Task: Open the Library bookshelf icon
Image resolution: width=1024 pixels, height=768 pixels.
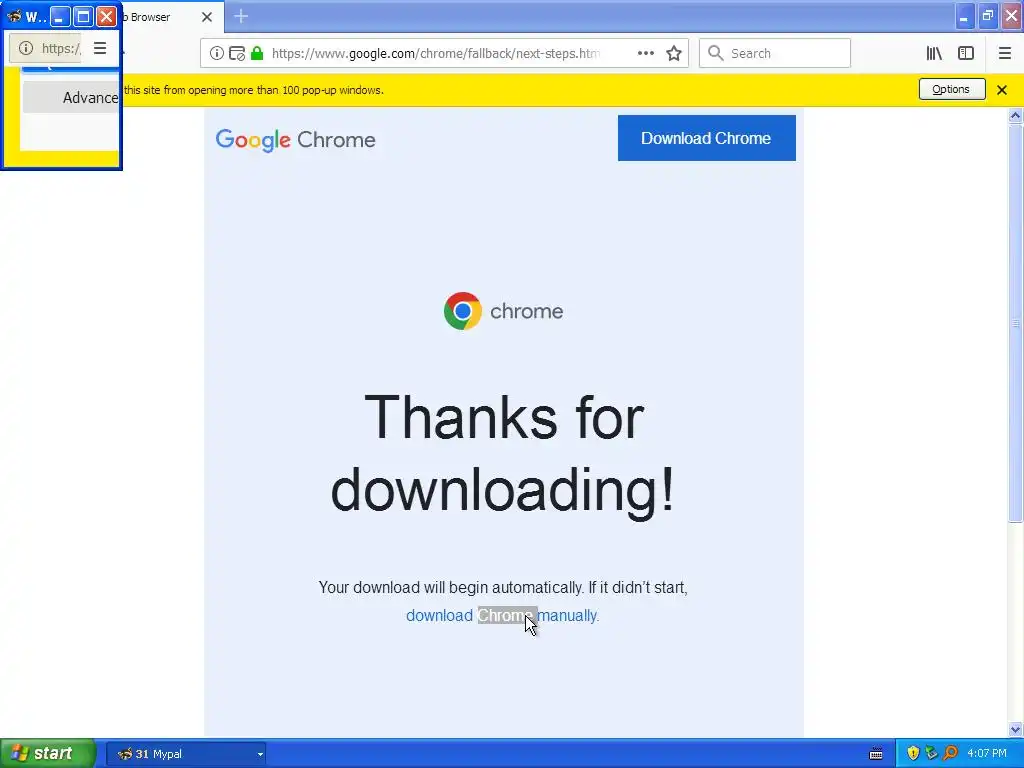Action: tap(934, 54)
